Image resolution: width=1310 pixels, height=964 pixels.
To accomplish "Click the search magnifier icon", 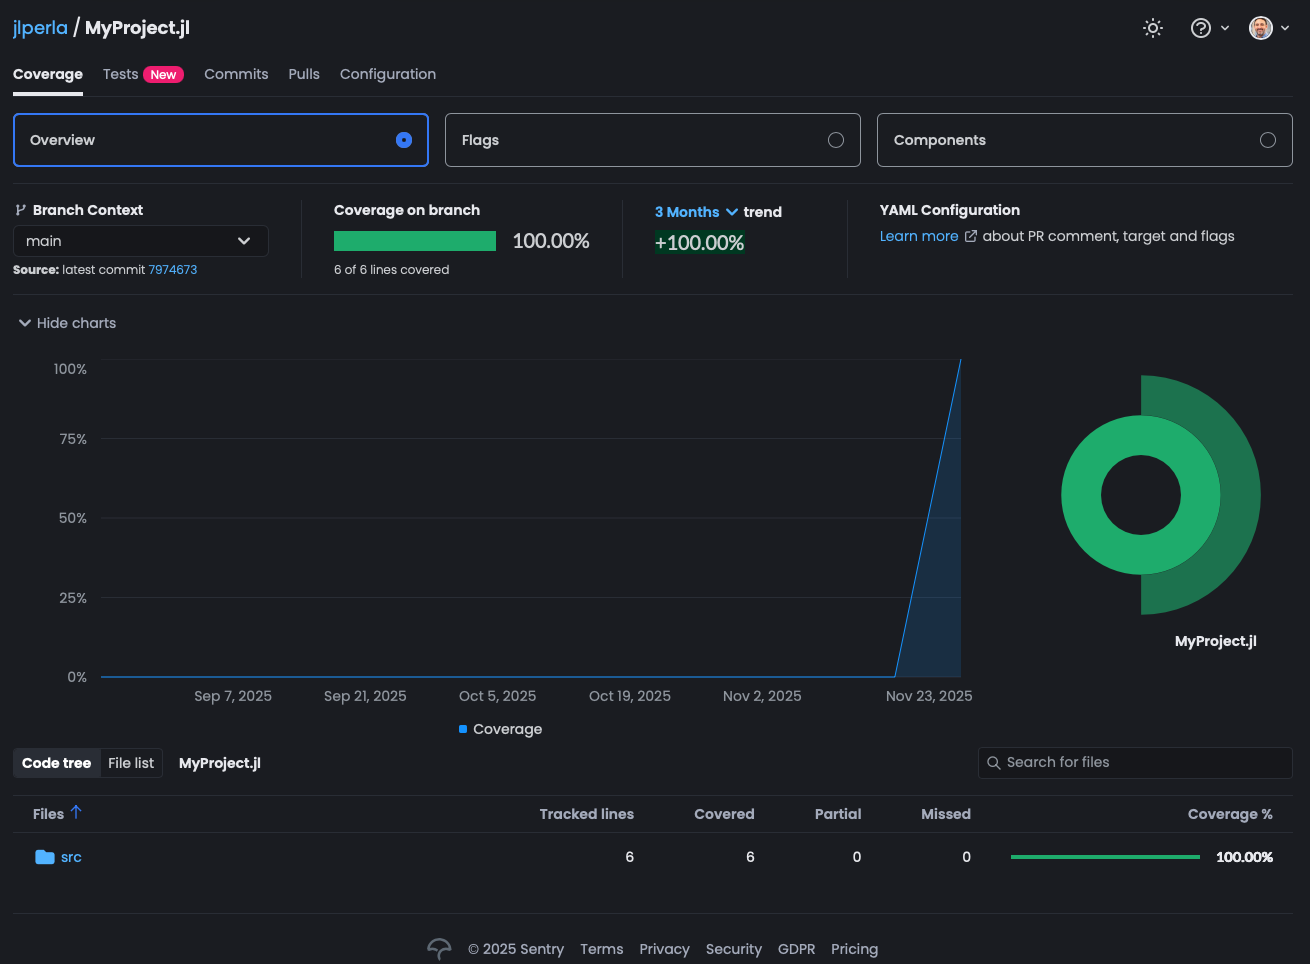I will point(994,763).
